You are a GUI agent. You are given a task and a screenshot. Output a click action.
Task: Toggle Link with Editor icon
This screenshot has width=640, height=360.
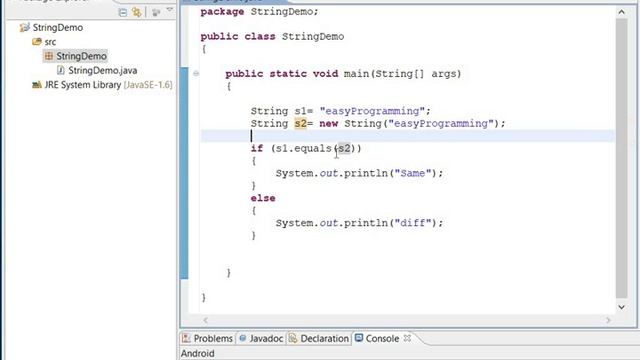137,12
